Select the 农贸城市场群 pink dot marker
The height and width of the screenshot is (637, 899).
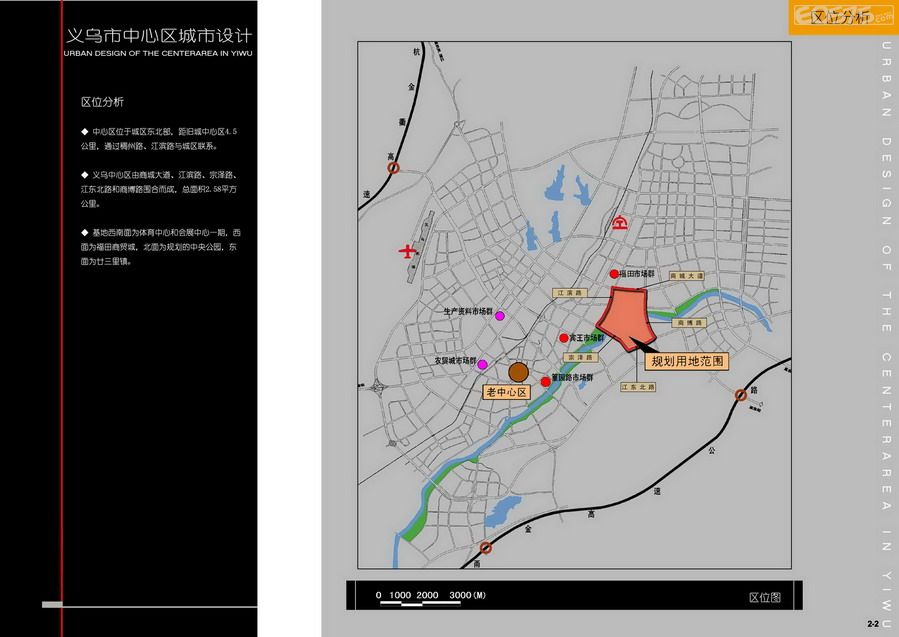pyautogui.click(x=483, y=364)
